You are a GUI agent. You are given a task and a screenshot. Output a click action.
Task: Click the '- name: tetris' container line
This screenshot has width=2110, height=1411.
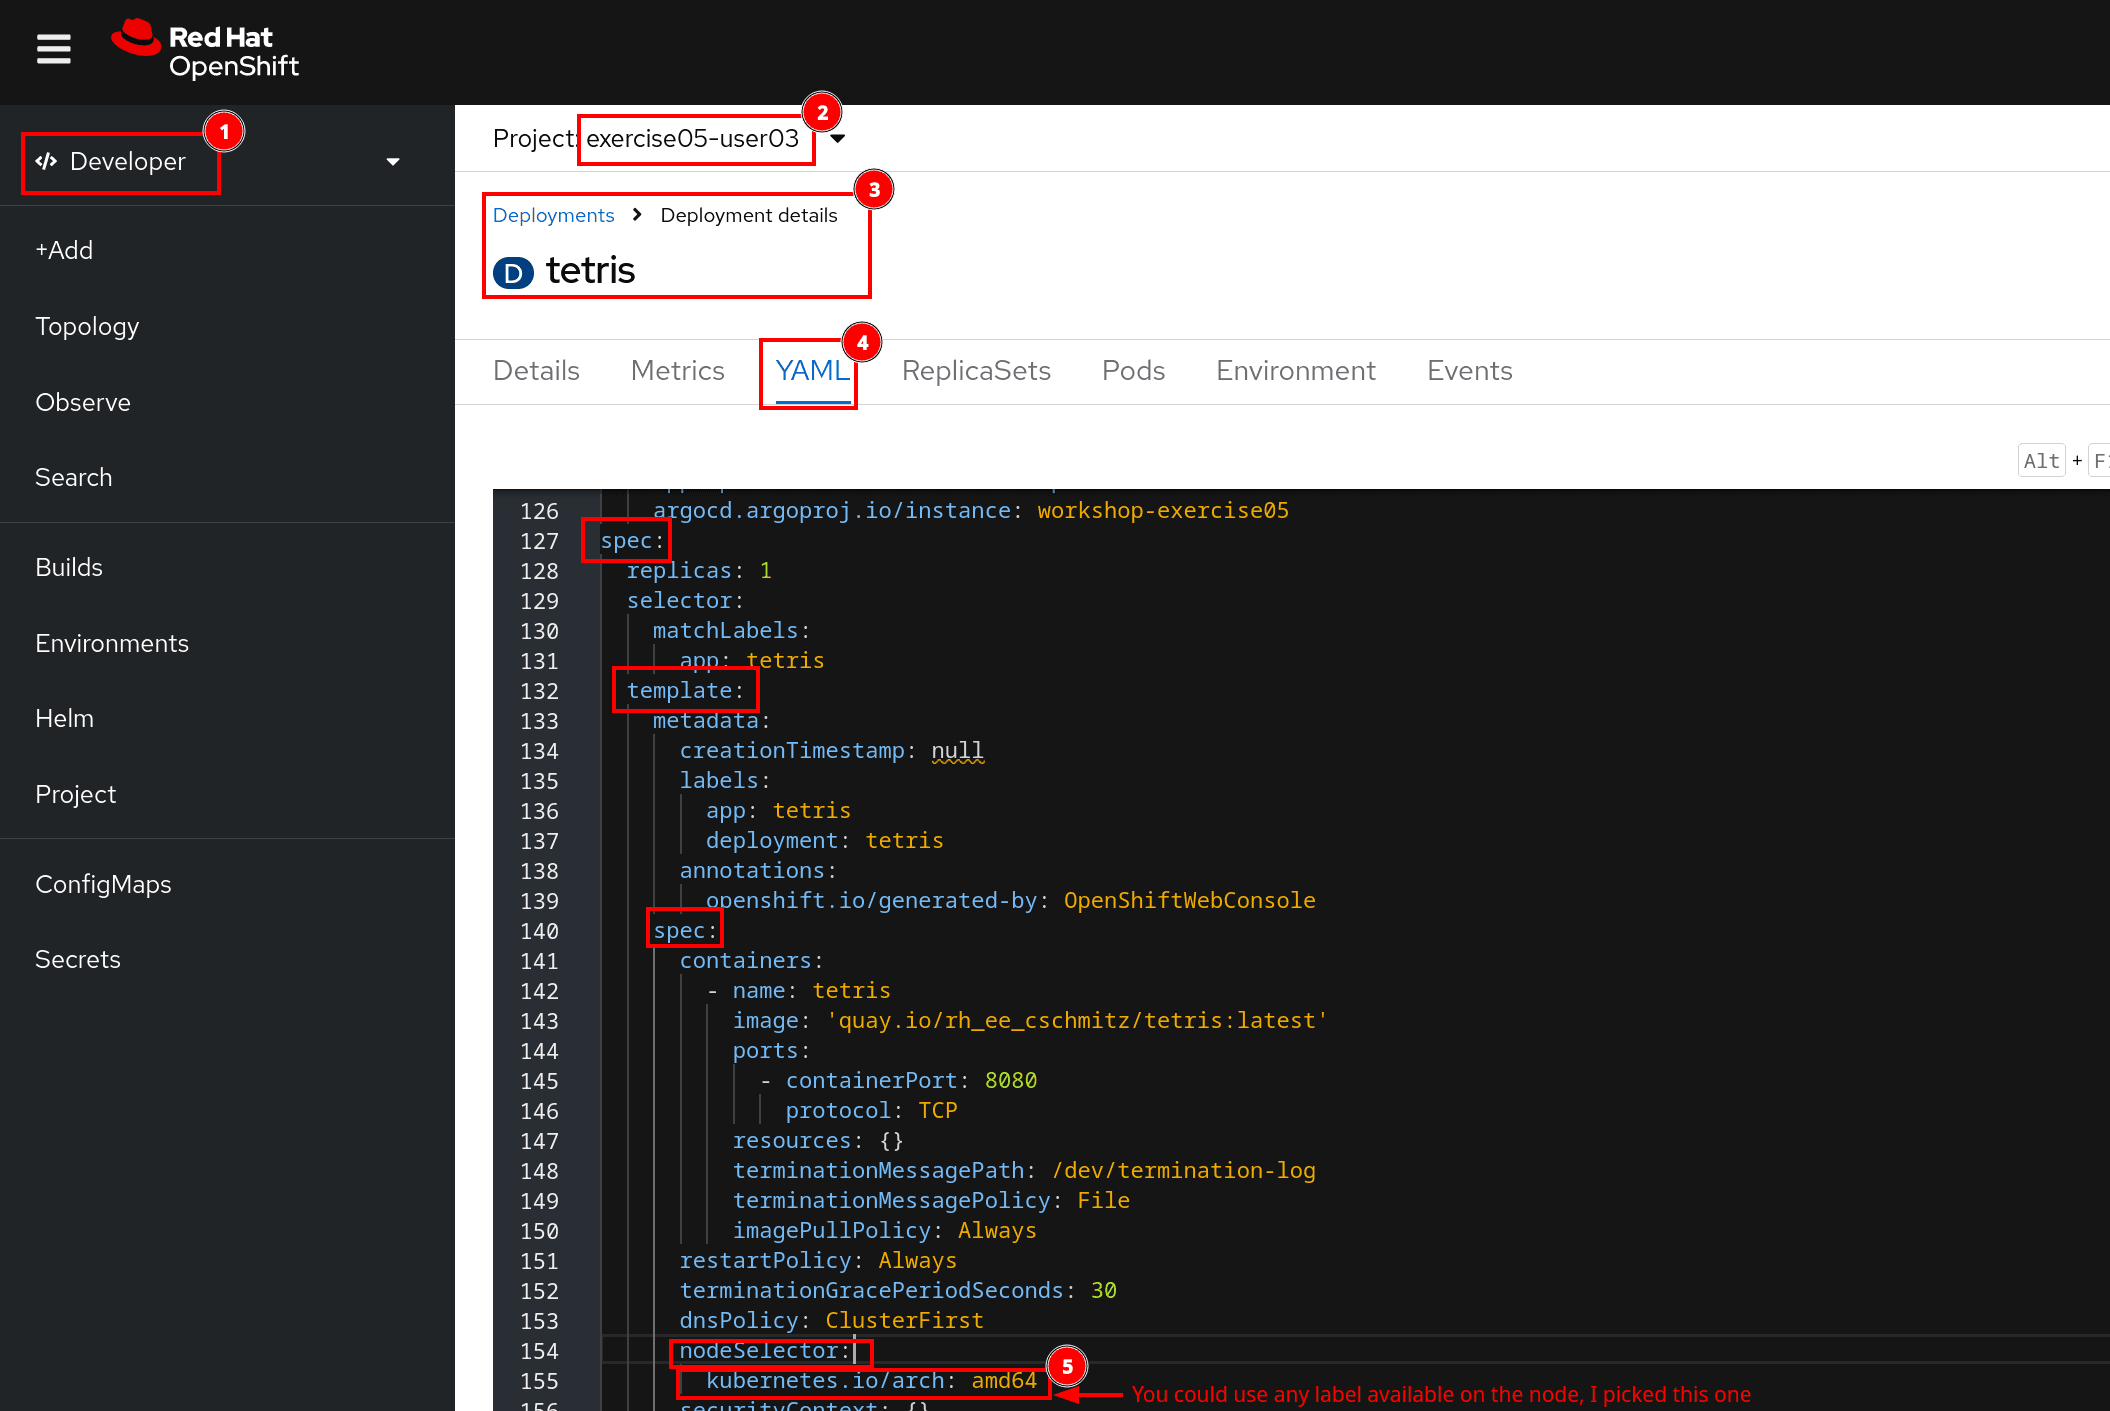tap(798, 990)
